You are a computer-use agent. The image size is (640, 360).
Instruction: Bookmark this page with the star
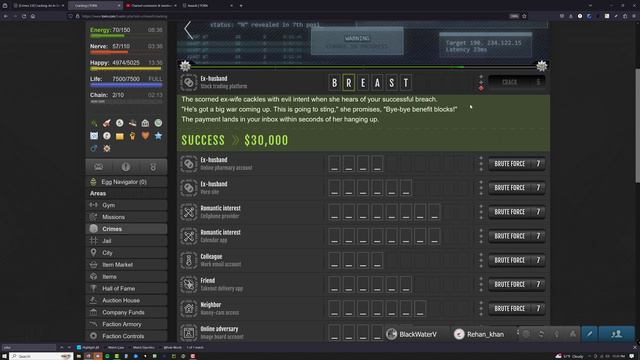[x=524, y=16]
